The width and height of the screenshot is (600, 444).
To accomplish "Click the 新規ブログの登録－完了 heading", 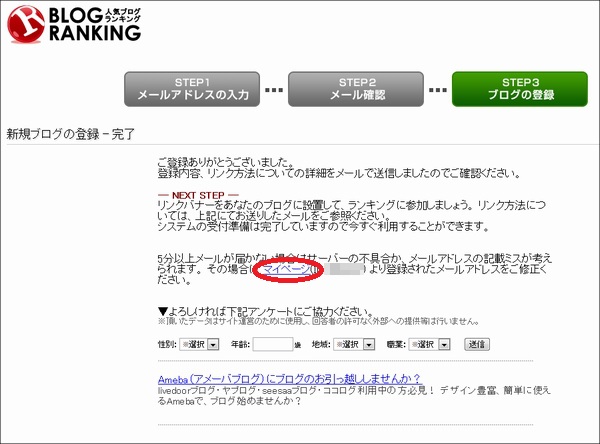I will click(x=70, y=134).
